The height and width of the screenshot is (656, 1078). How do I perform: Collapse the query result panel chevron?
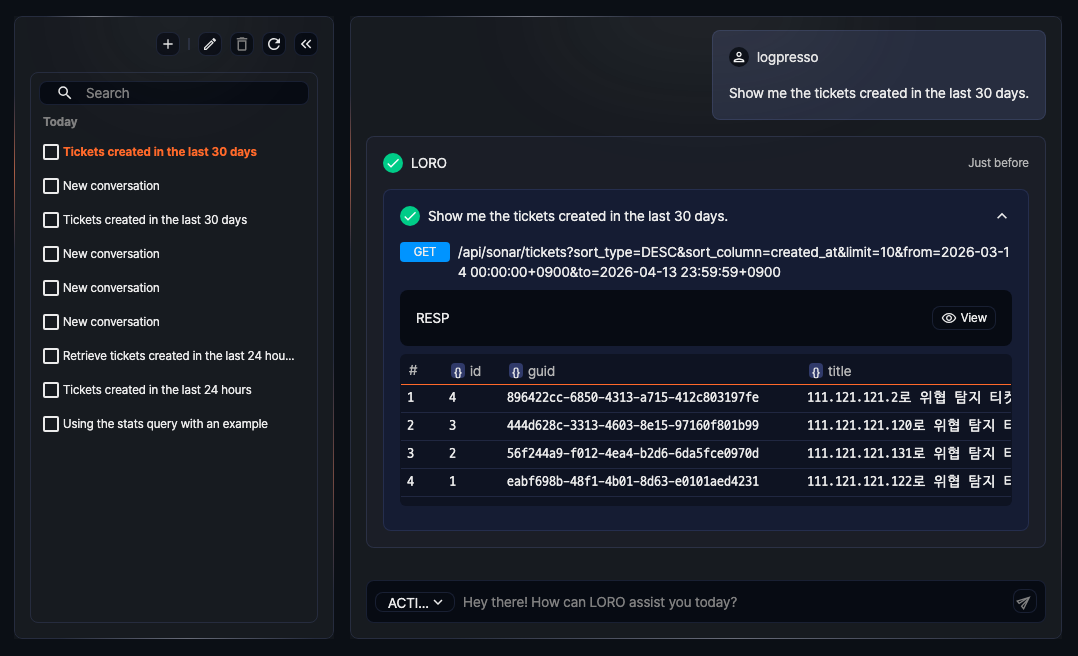[1002, 216]
